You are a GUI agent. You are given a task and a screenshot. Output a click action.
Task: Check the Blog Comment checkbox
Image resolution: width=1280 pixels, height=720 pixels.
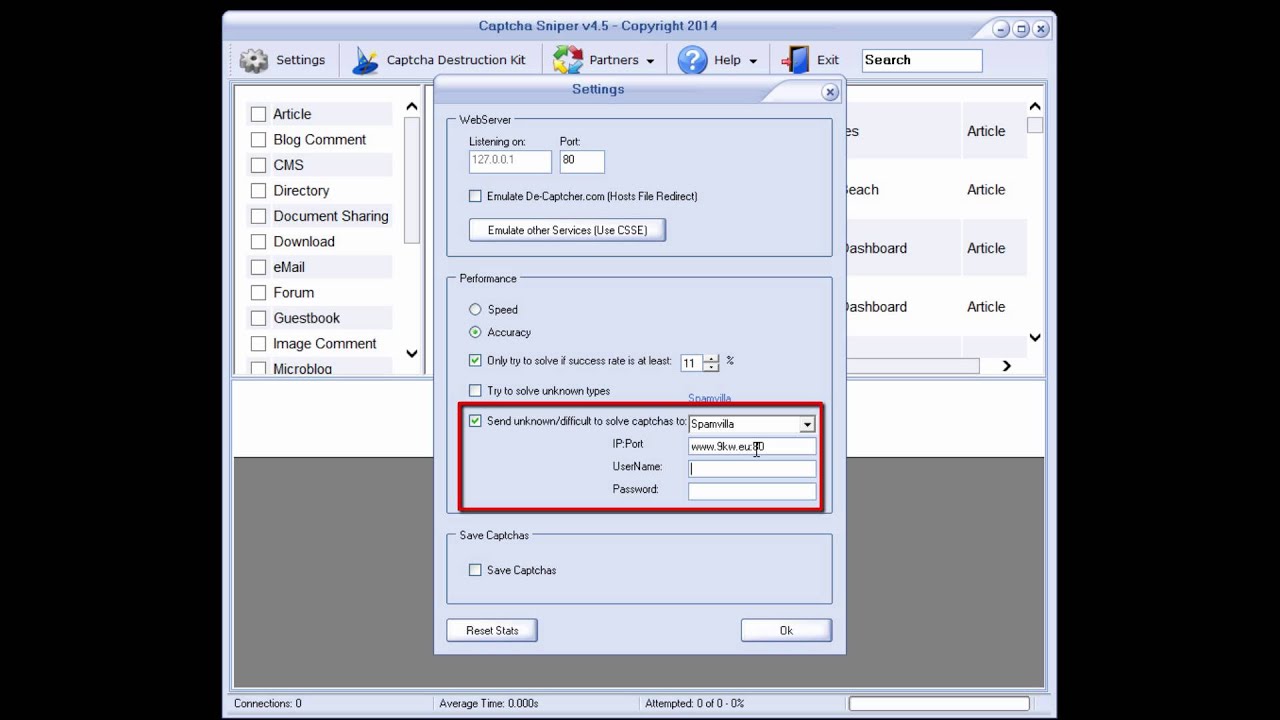(x=258, y=140)
